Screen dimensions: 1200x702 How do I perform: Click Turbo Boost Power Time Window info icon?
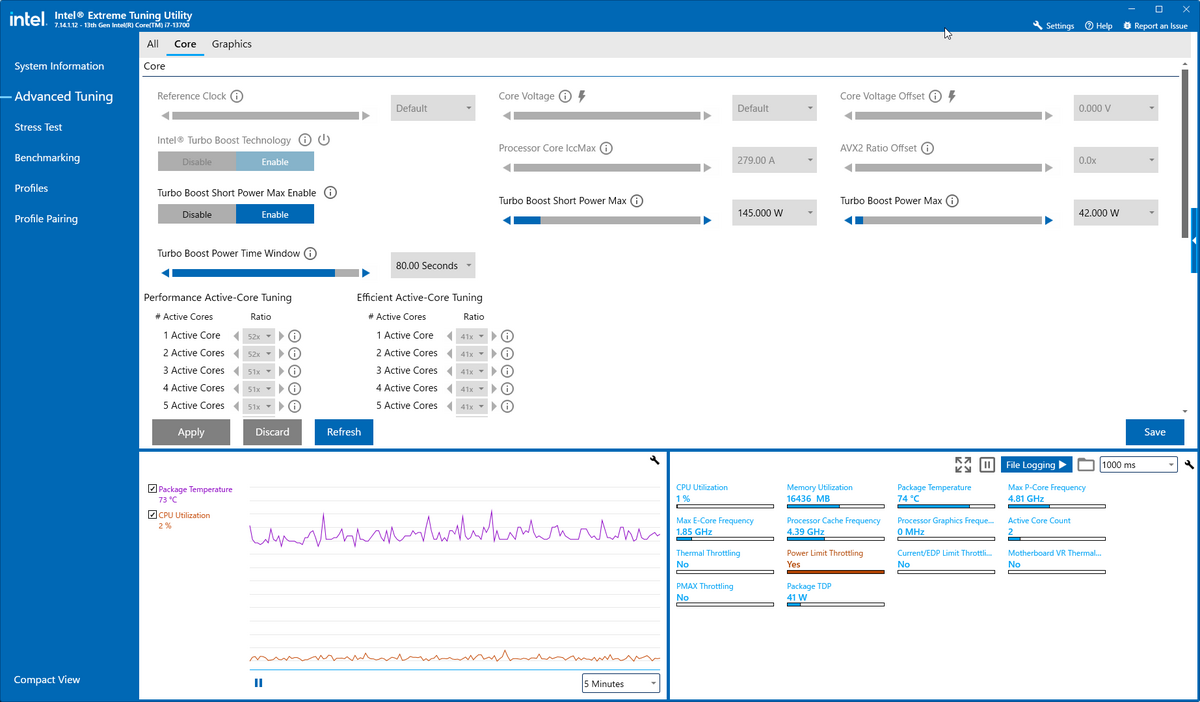310,254
